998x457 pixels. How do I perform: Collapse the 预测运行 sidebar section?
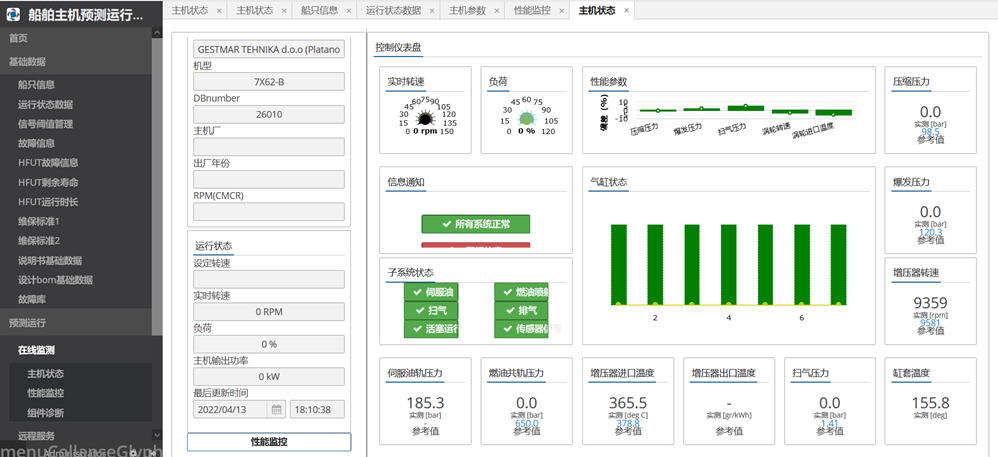[x=80, y=323]
